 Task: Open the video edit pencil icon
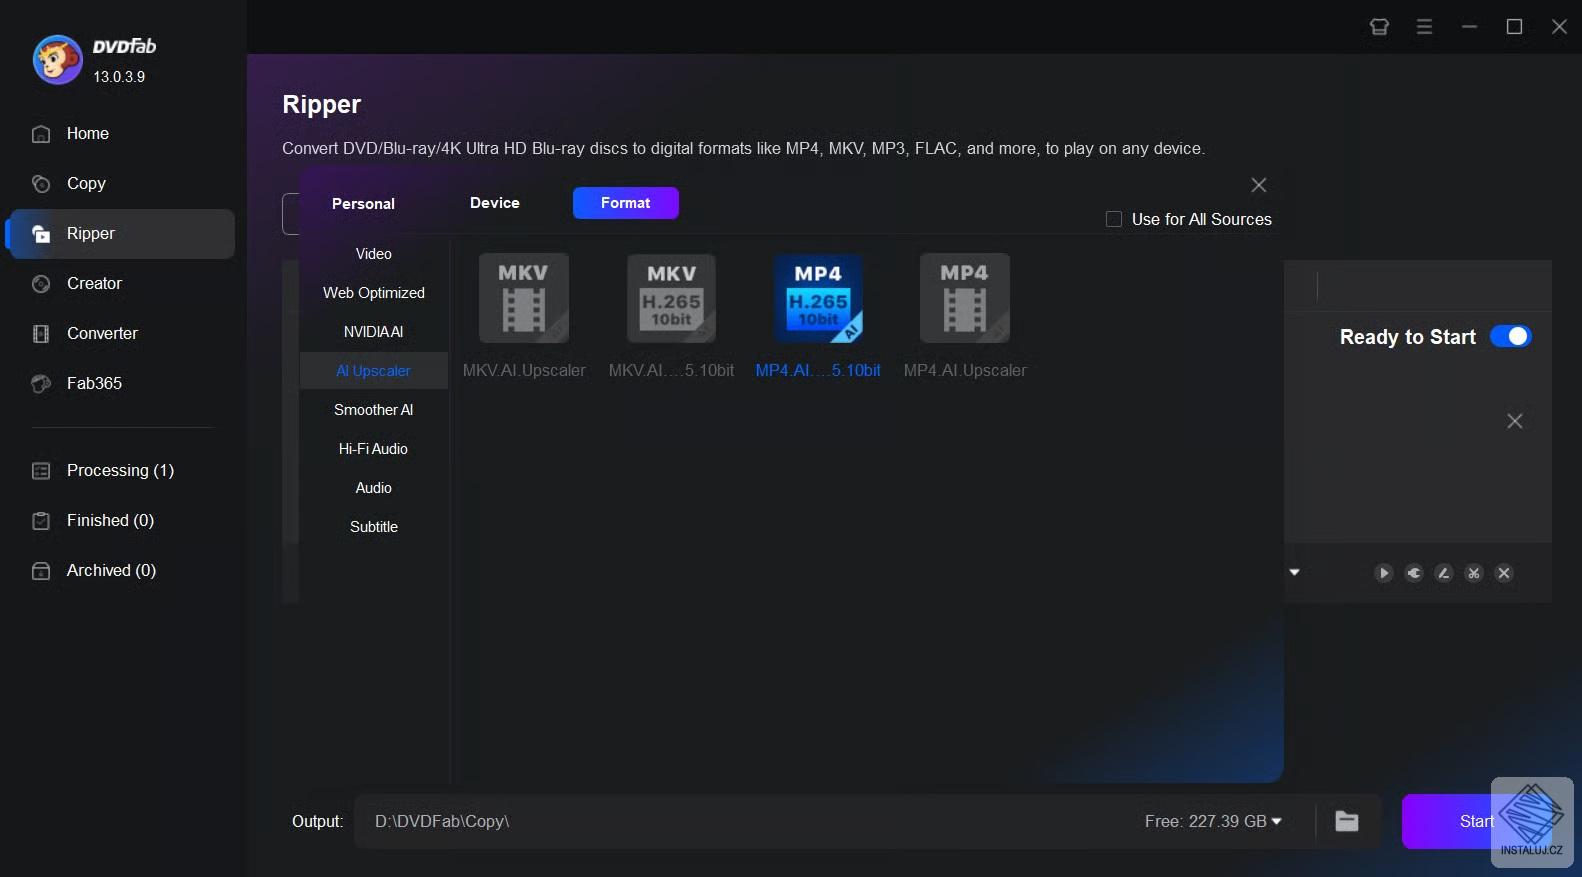click(1444, 573)
